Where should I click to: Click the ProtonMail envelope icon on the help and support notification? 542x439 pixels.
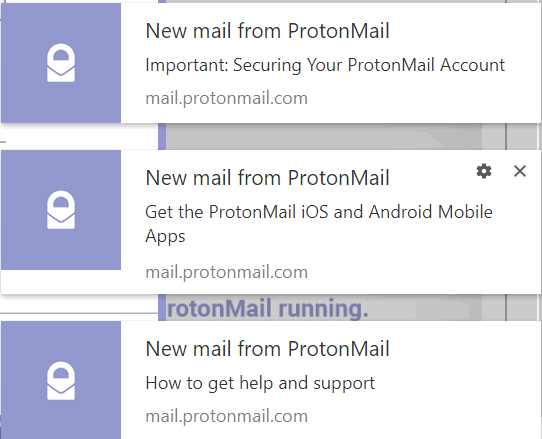point(61,380)
